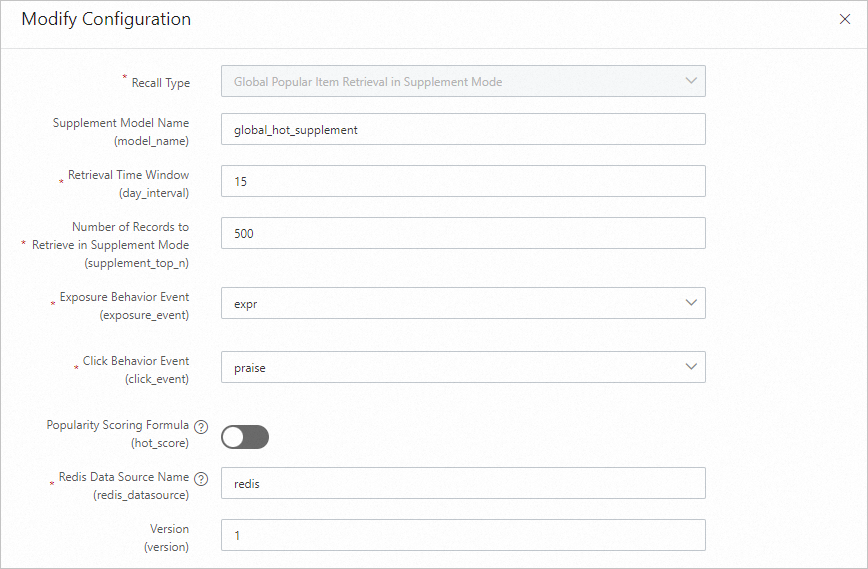
Task: Click help icon beside Popularity Scoring Formula
Action: 201,426
